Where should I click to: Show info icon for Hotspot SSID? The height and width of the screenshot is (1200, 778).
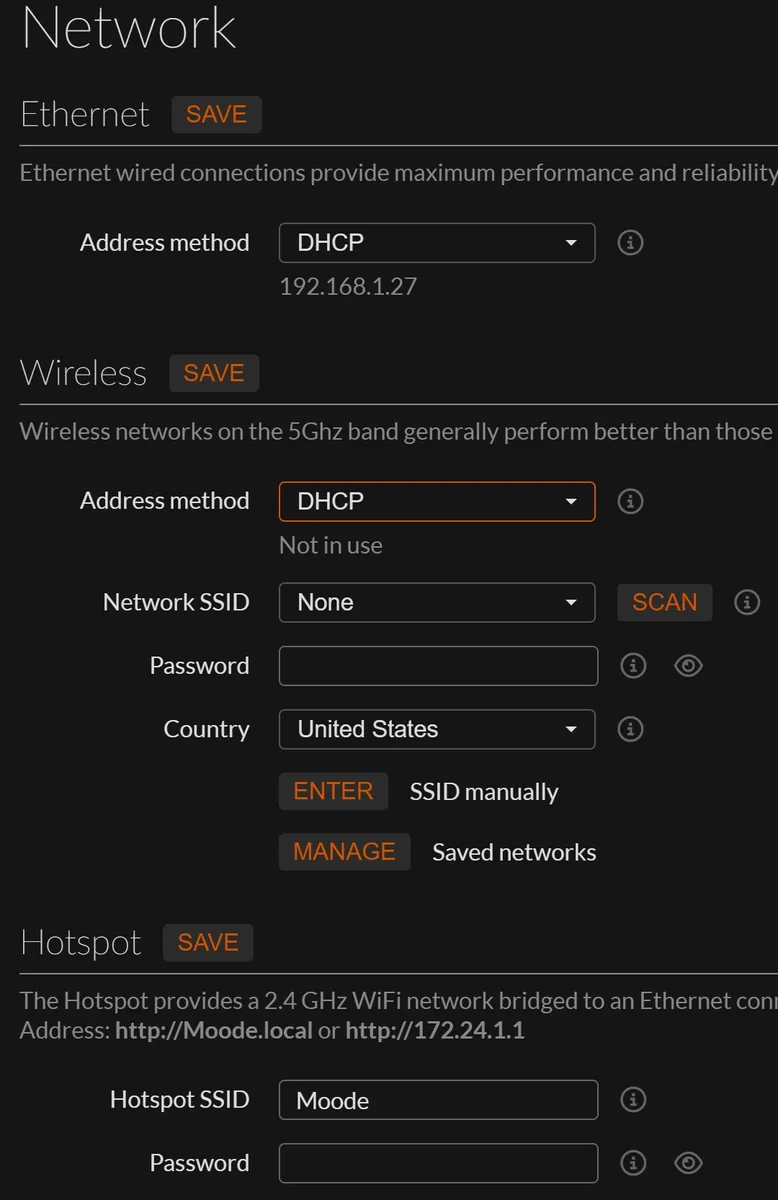coord(633,1099)
